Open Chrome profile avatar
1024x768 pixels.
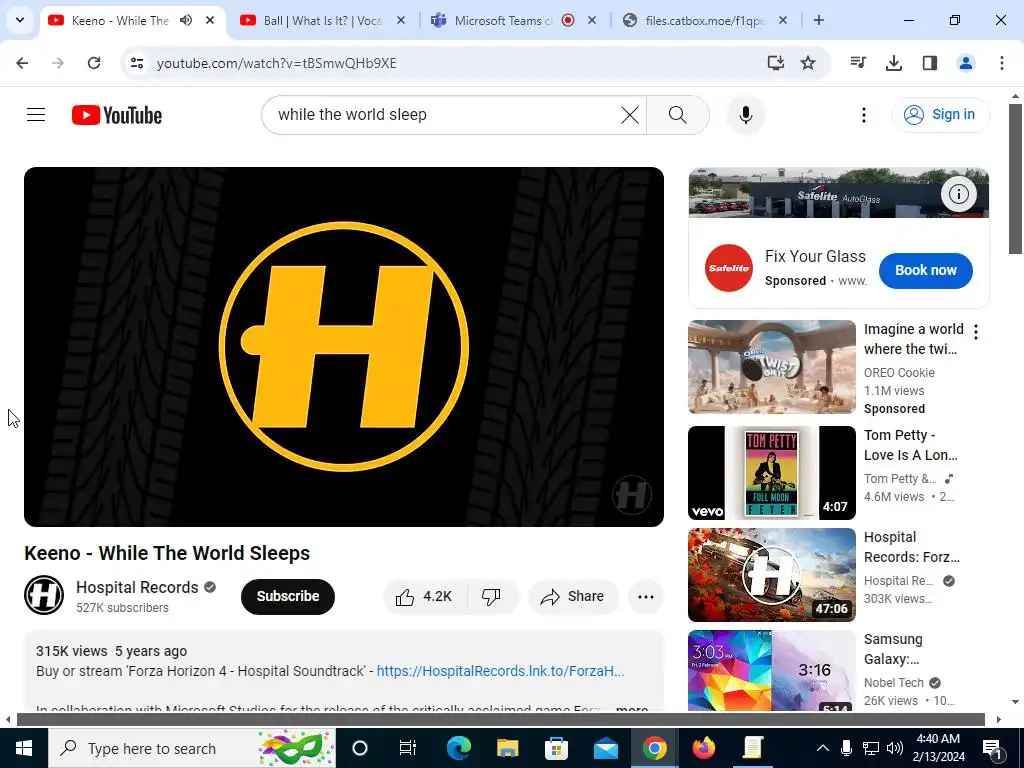965,63
